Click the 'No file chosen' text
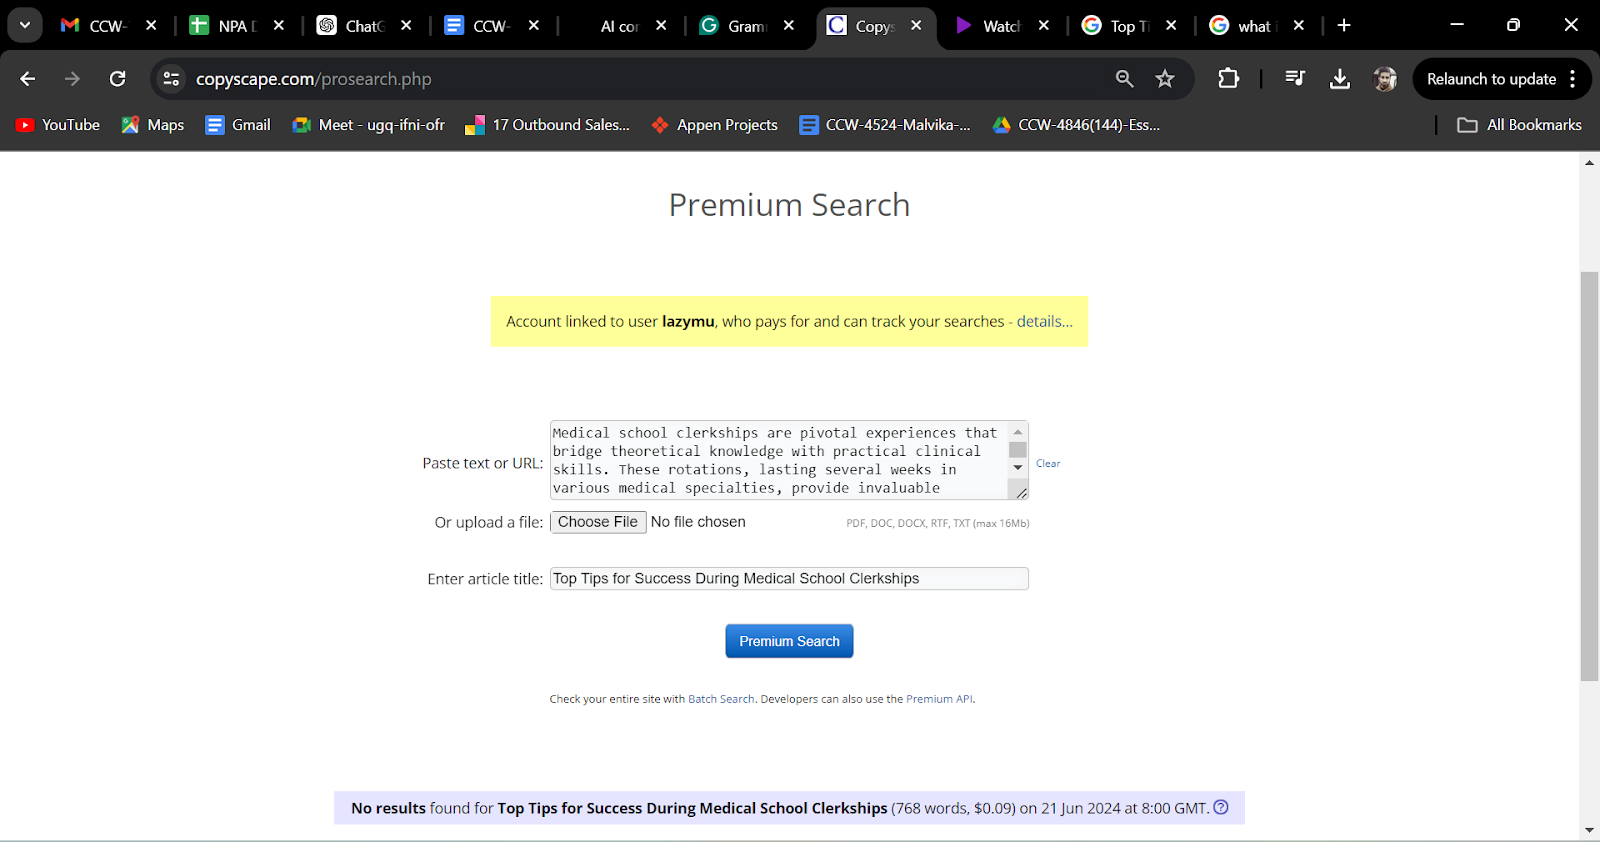This screenshot has height=842, width=1600. tap(698, 522)
